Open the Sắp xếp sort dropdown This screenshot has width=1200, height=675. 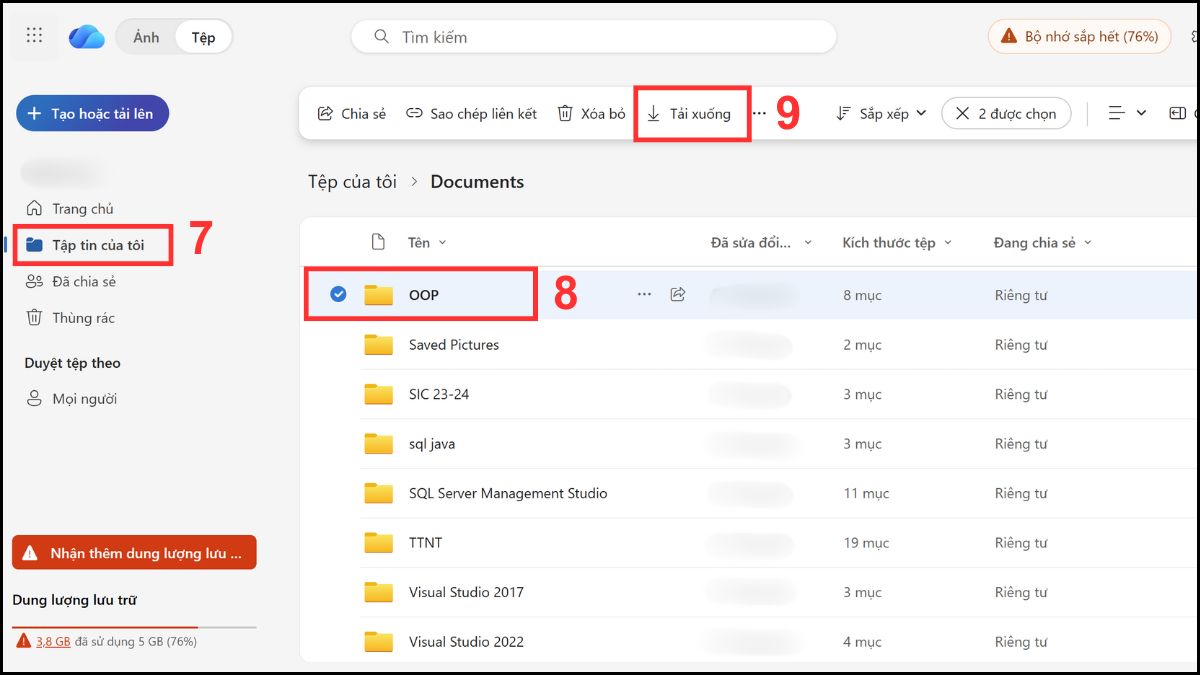pos(880,113)
